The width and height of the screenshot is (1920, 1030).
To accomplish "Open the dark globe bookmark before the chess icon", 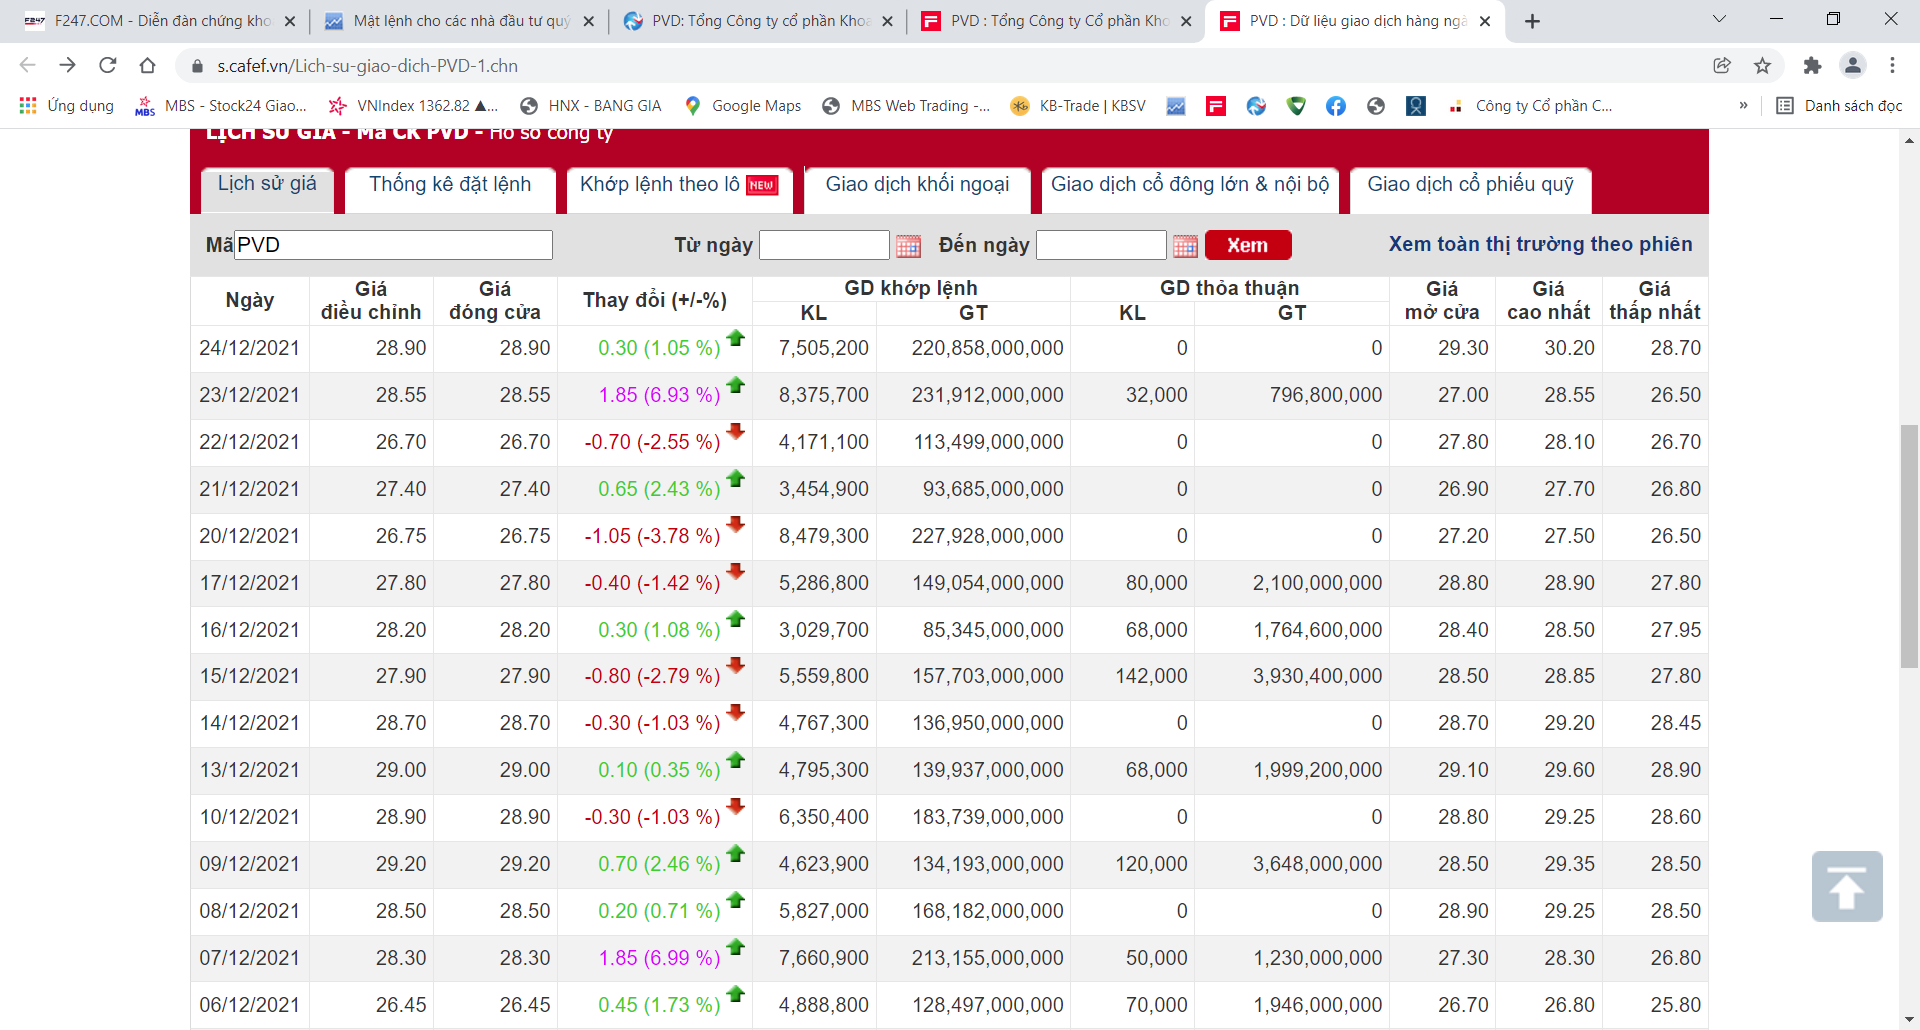I will [1376, 106].
